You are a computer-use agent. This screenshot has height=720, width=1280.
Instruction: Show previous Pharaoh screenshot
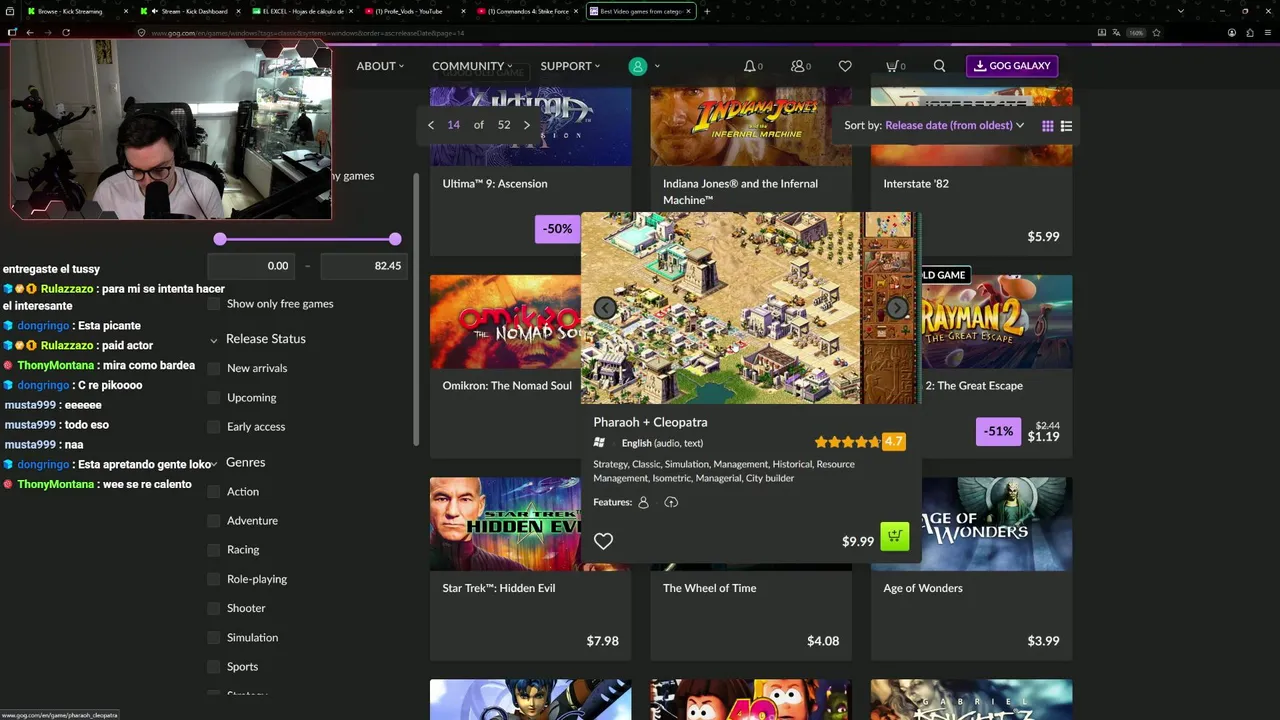[605, 308]
